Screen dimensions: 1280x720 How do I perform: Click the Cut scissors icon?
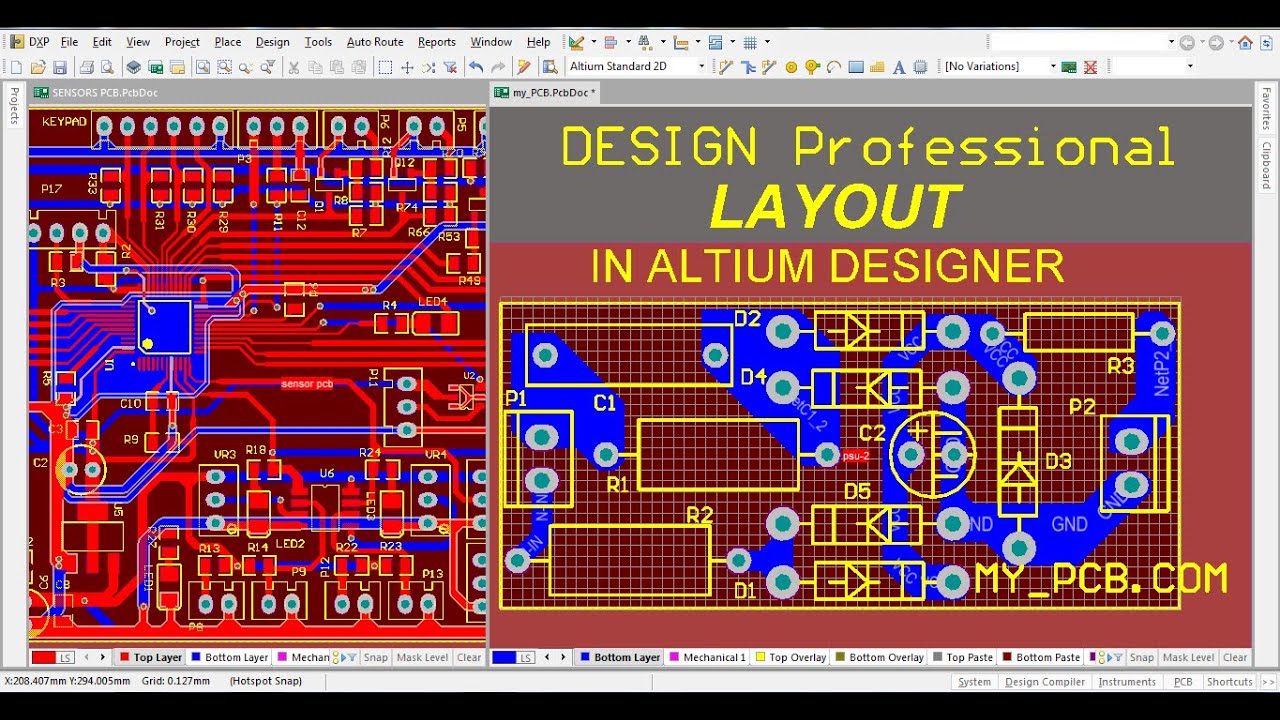point(294,67)
